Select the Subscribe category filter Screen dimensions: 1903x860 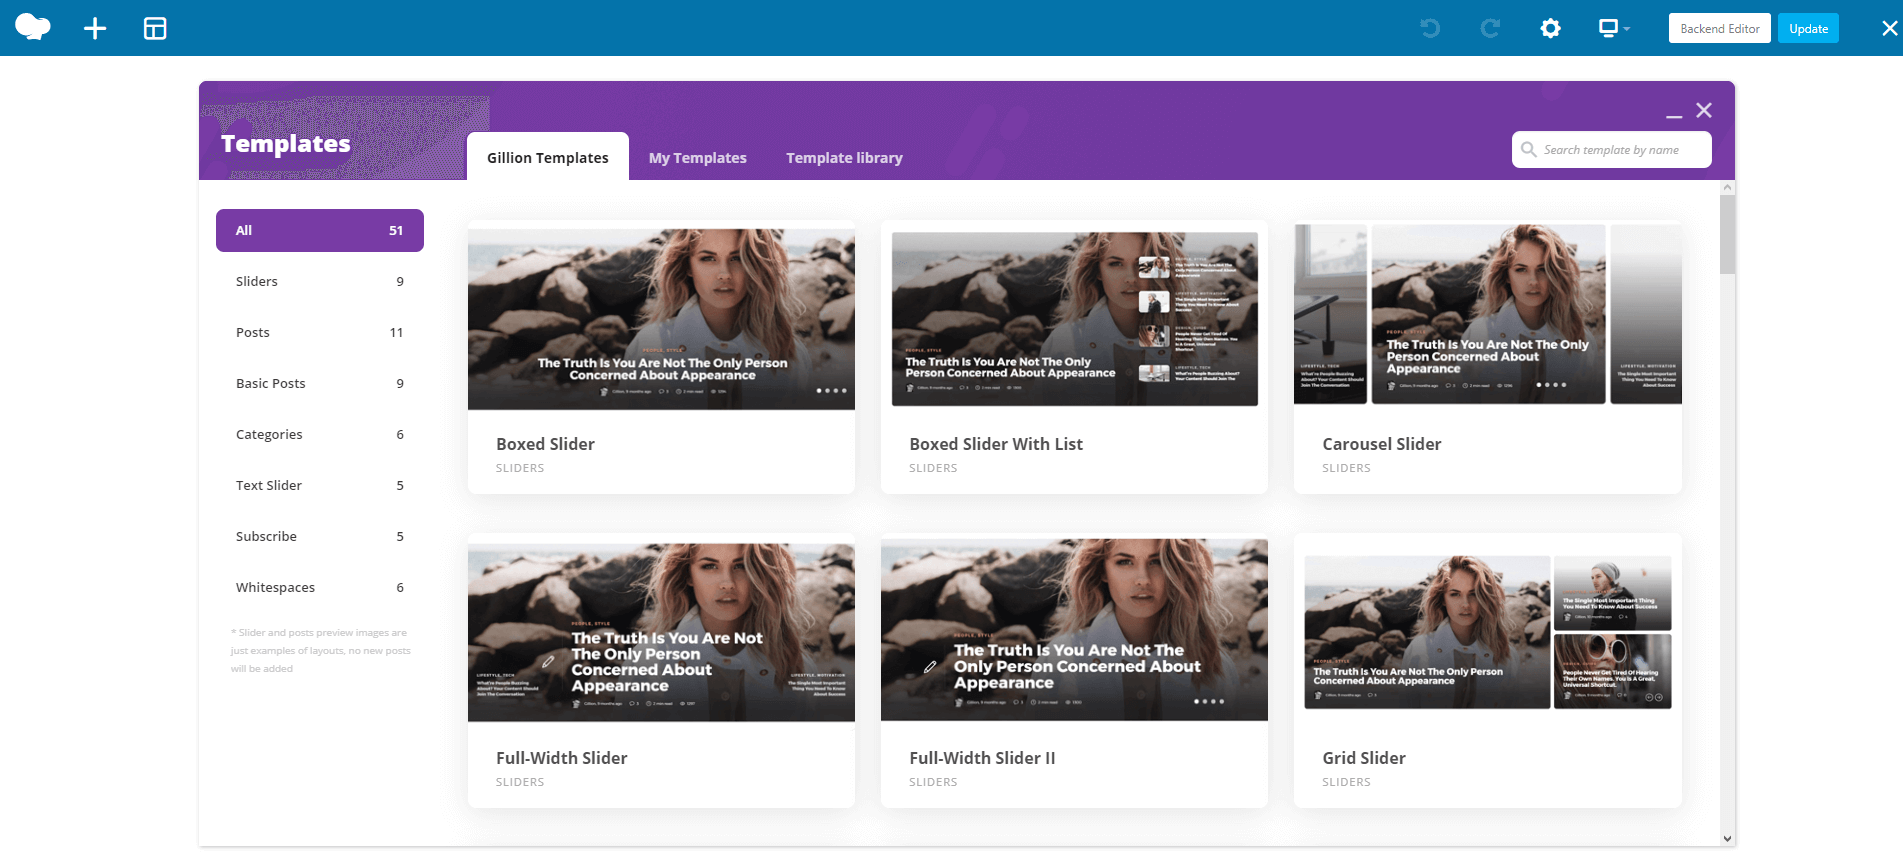tap(320, 536)
